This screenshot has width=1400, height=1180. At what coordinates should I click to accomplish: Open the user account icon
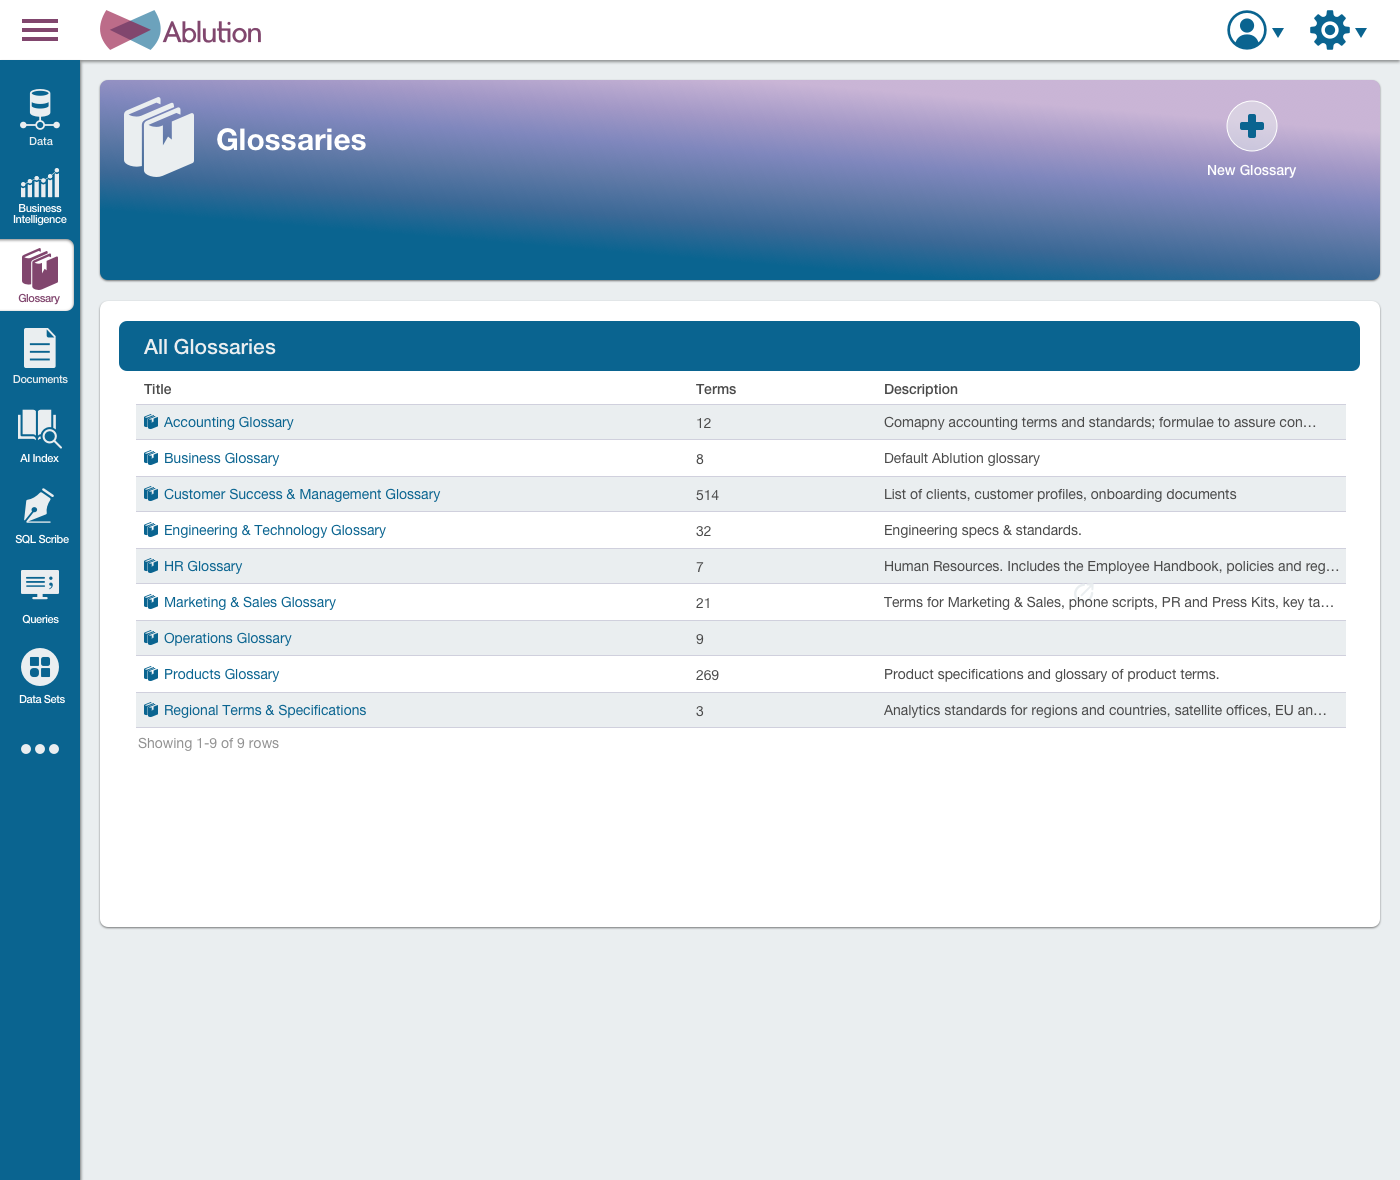[x=1246, y=30]
